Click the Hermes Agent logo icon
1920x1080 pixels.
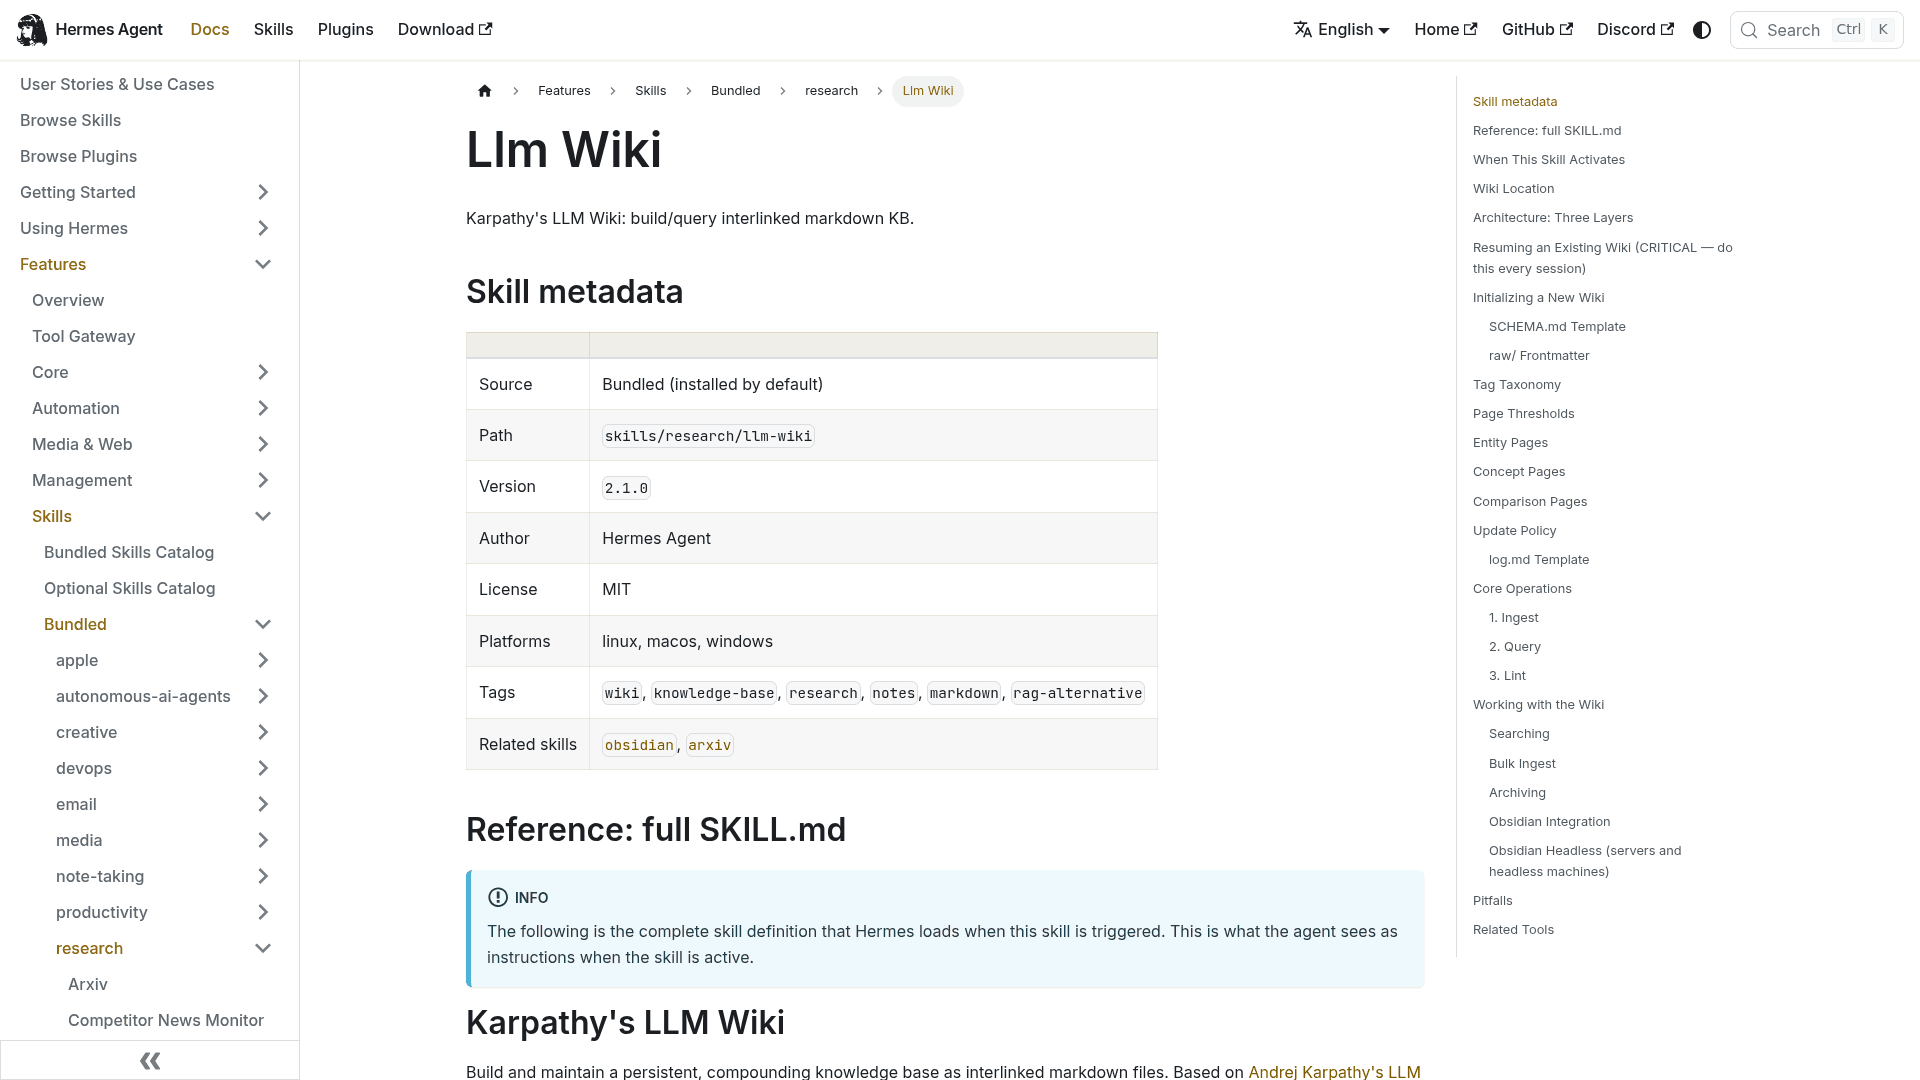pos(32,30)
